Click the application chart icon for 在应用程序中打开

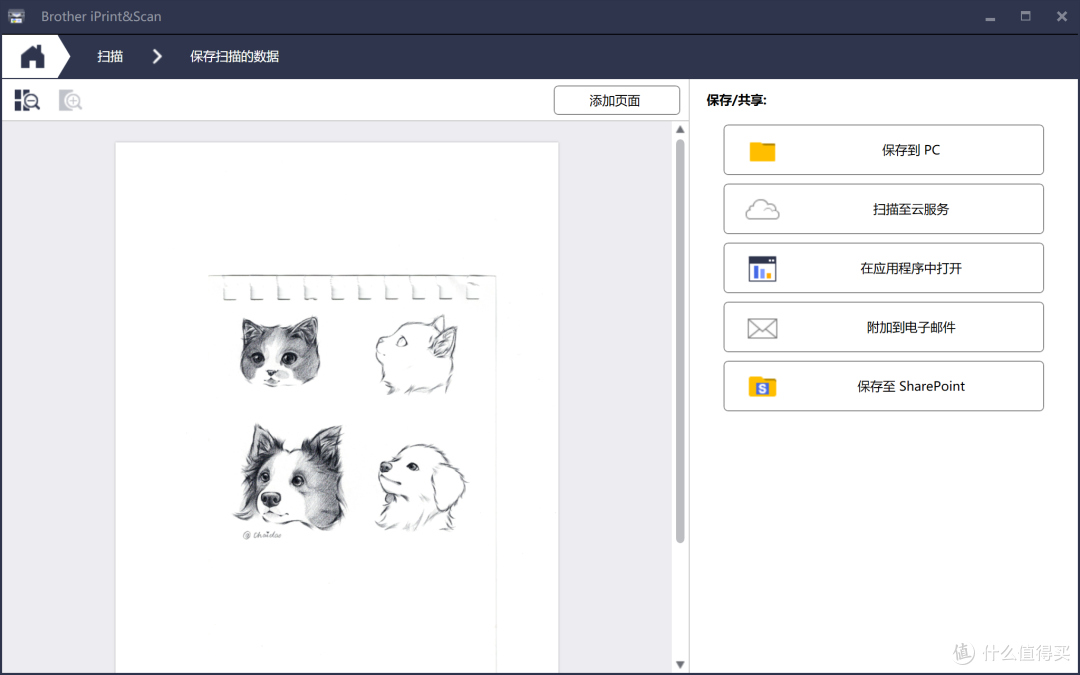[762, 269]
